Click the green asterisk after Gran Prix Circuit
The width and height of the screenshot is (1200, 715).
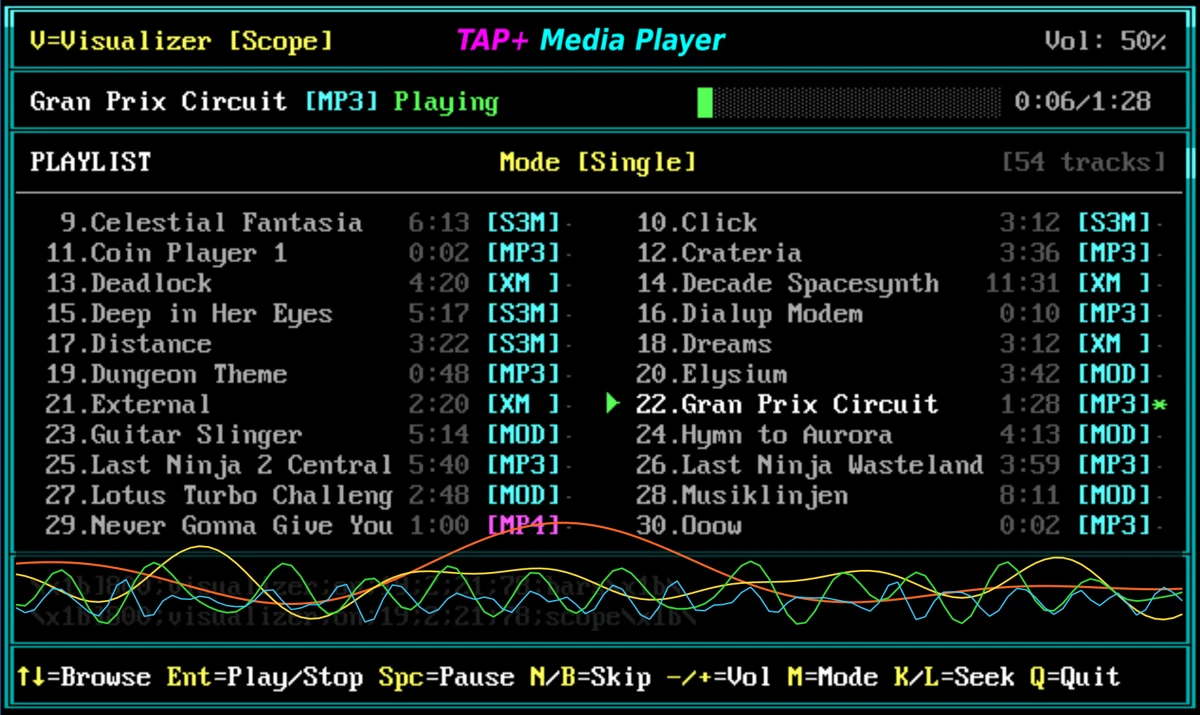pyautogui.click(x=1159, y=405)
